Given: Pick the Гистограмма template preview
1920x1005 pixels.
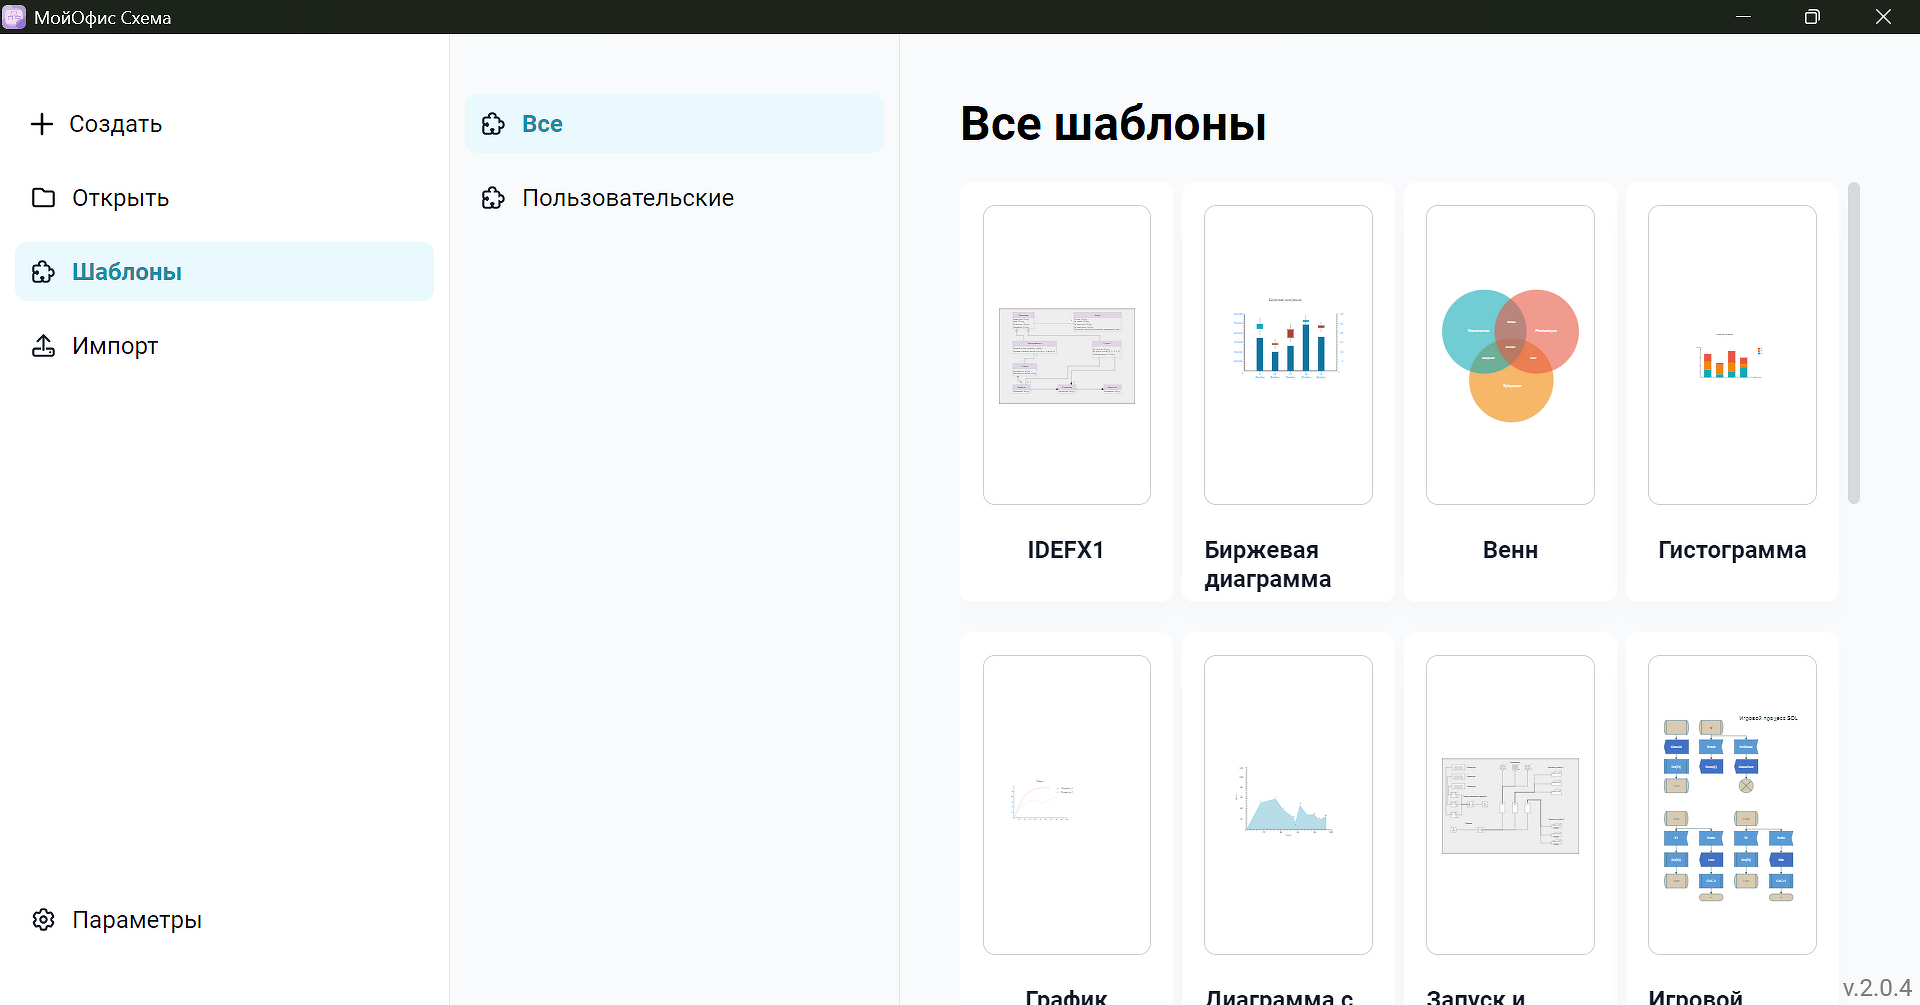Looking at the screenshot, I should point(1732,355).
